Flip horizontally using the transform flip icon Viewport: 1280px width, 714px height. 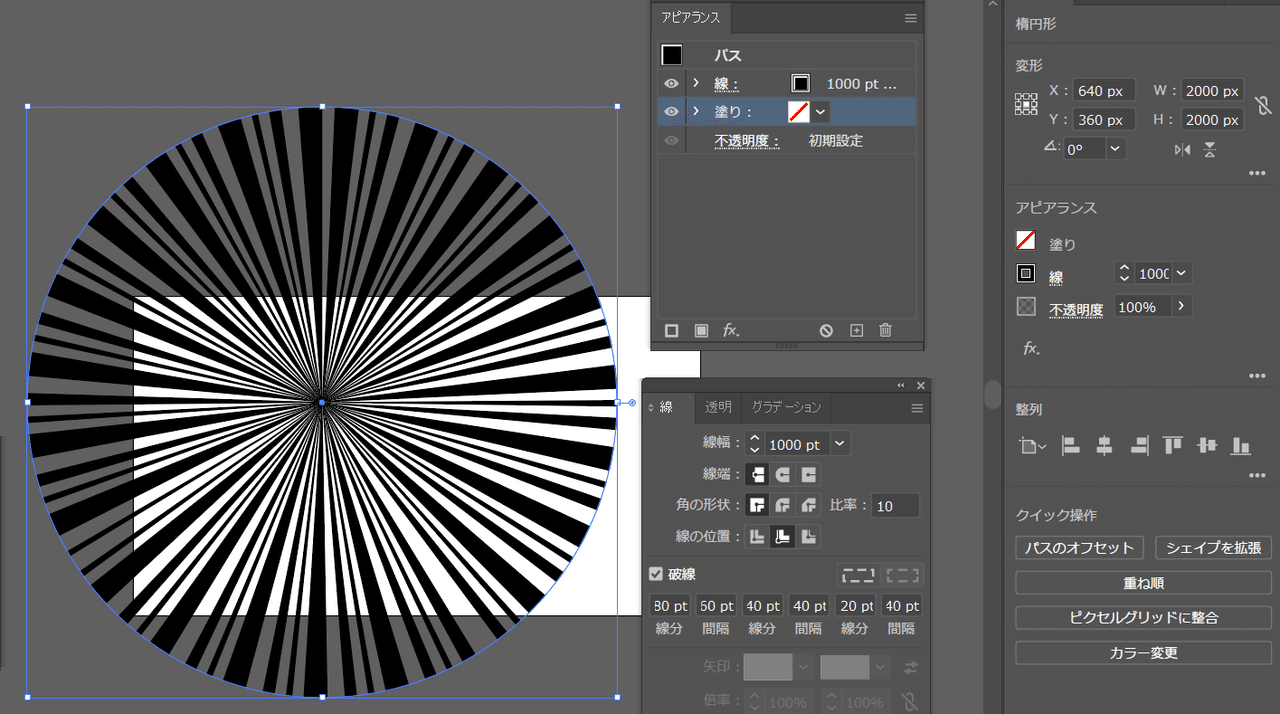click(1183, 149)
